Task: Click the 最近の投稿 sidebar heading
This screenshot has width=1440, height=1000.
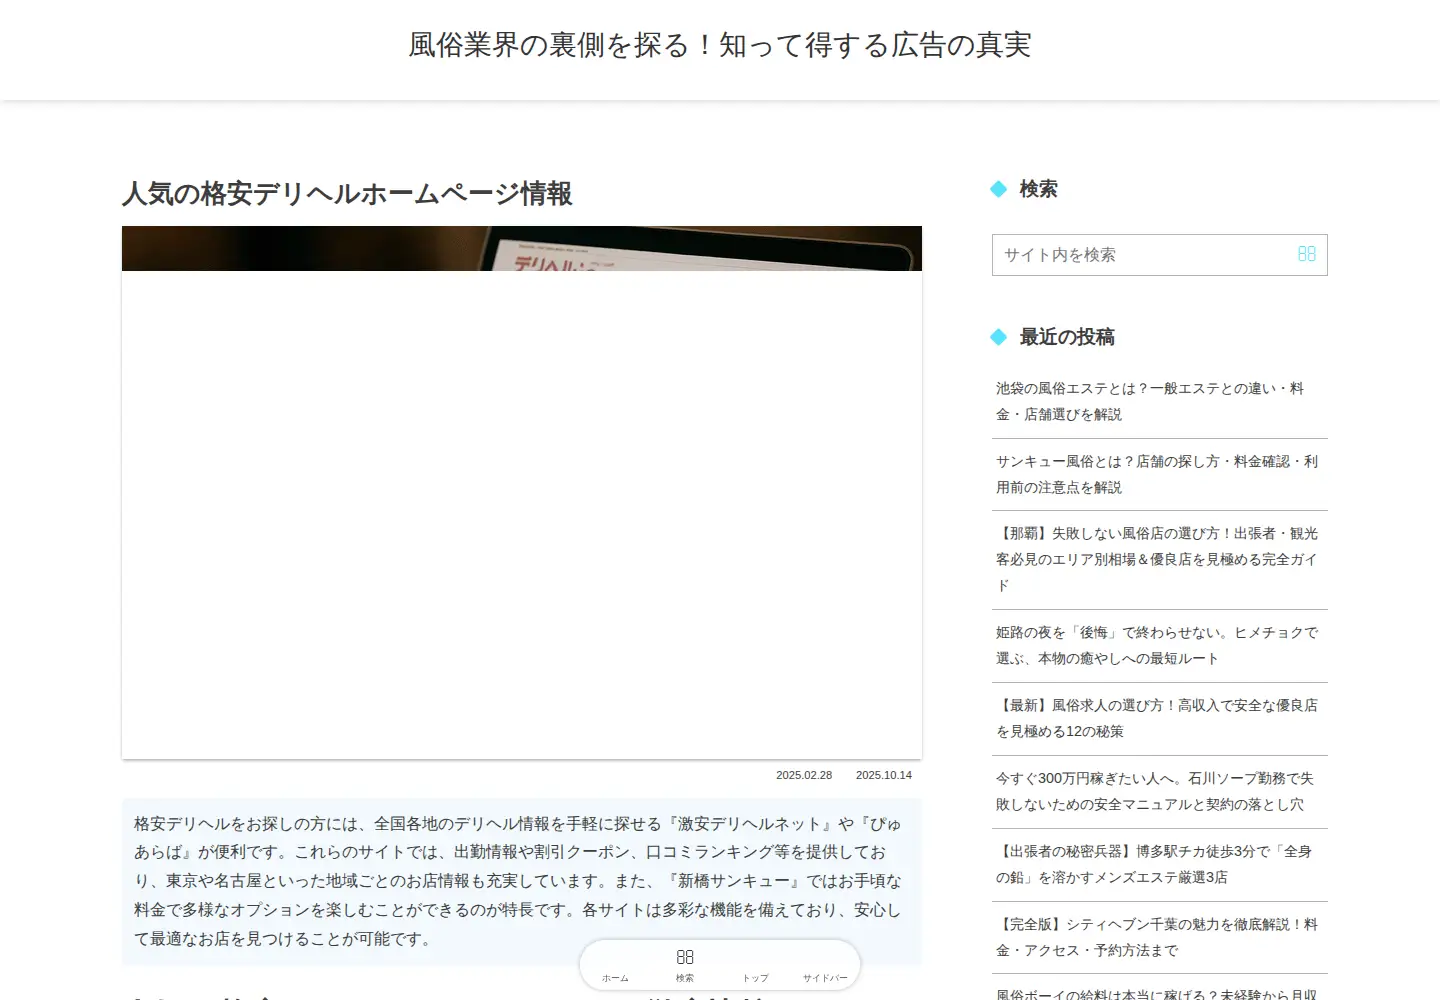Action: pyautogui.click(x=1066, y=337)
